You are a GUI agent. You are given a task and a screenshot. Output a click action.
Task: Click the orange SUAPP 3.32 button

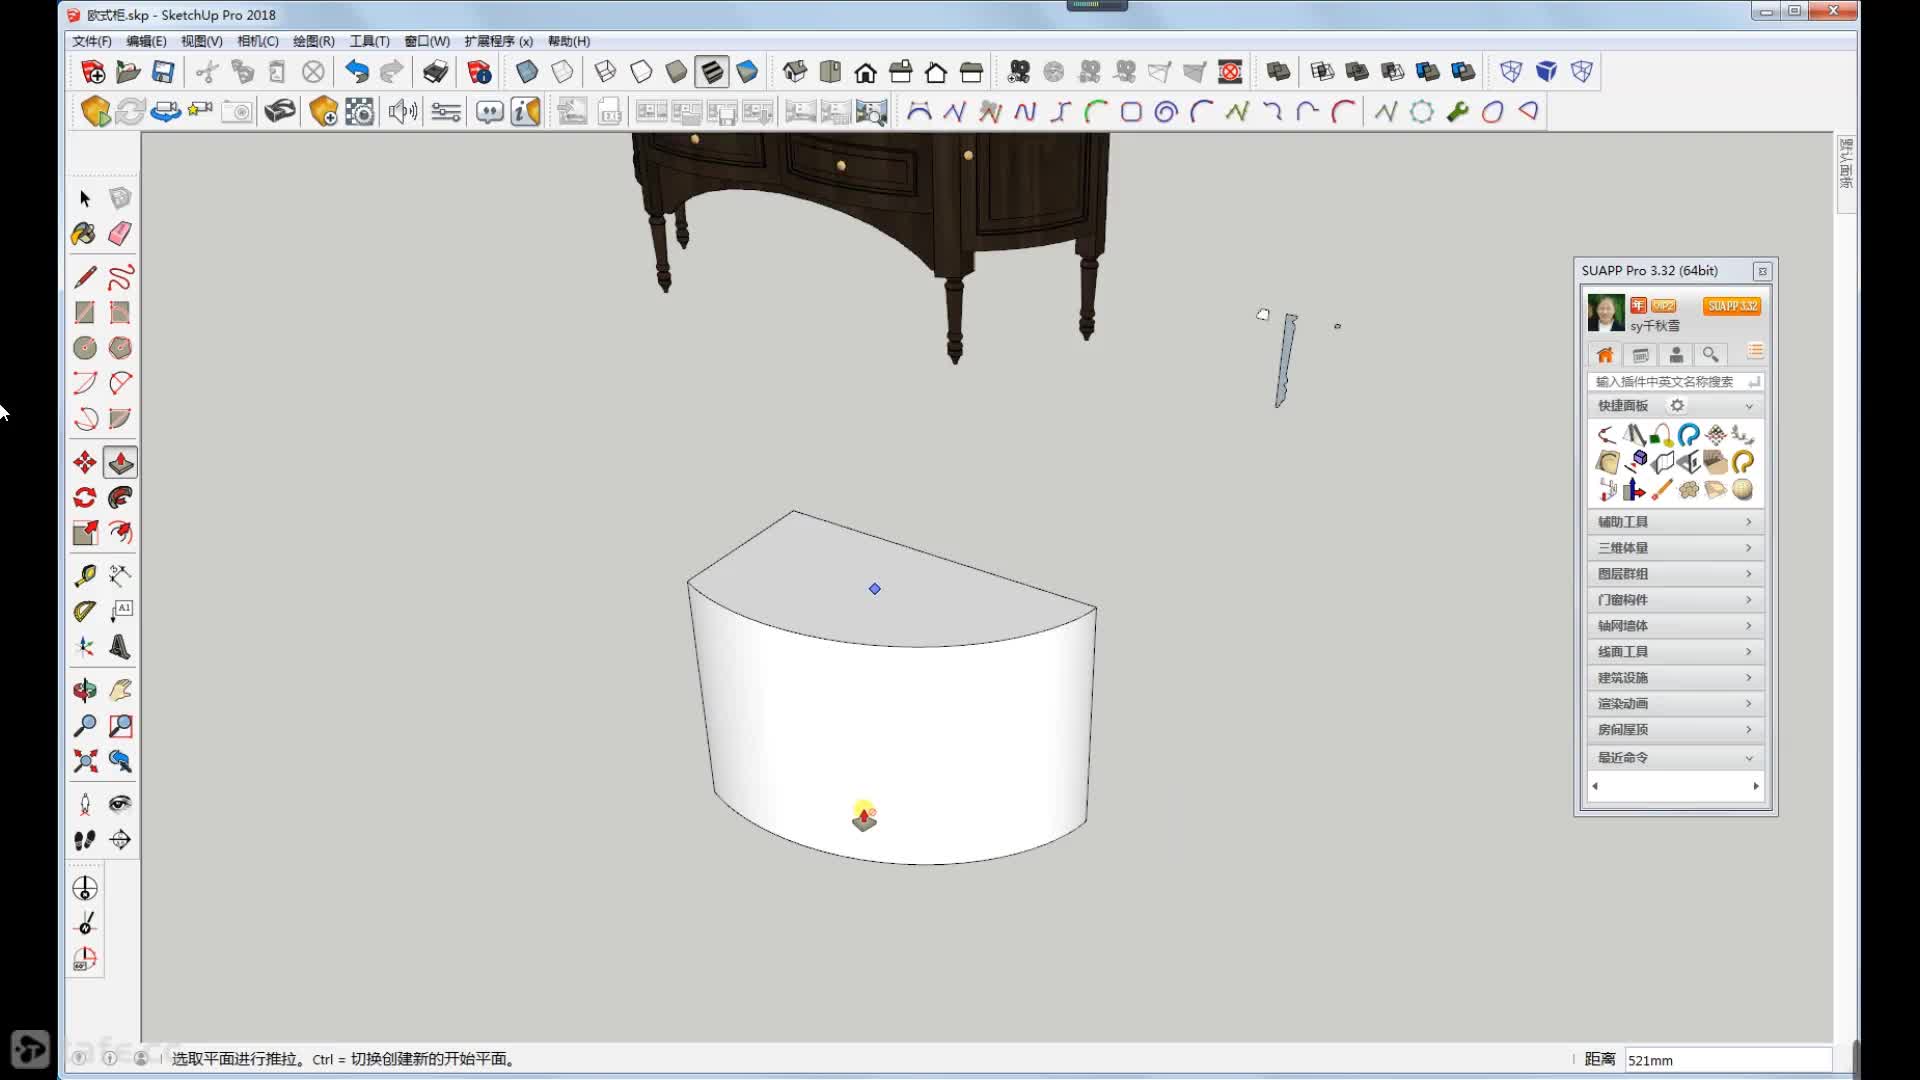point(1732,306)
